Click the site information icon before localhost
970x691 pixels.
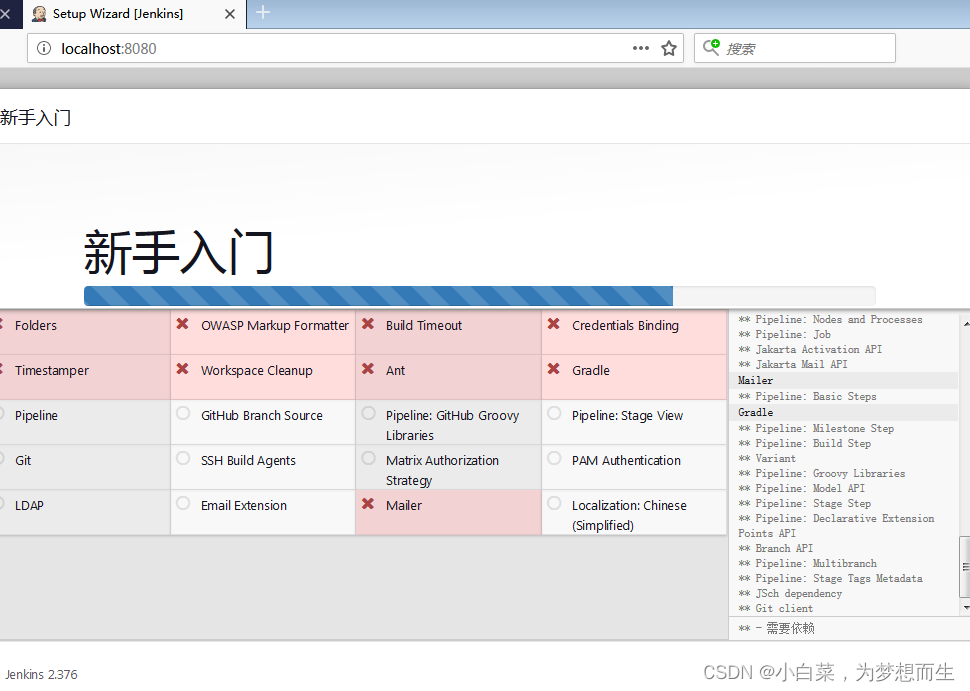click(x=44, y=48)
